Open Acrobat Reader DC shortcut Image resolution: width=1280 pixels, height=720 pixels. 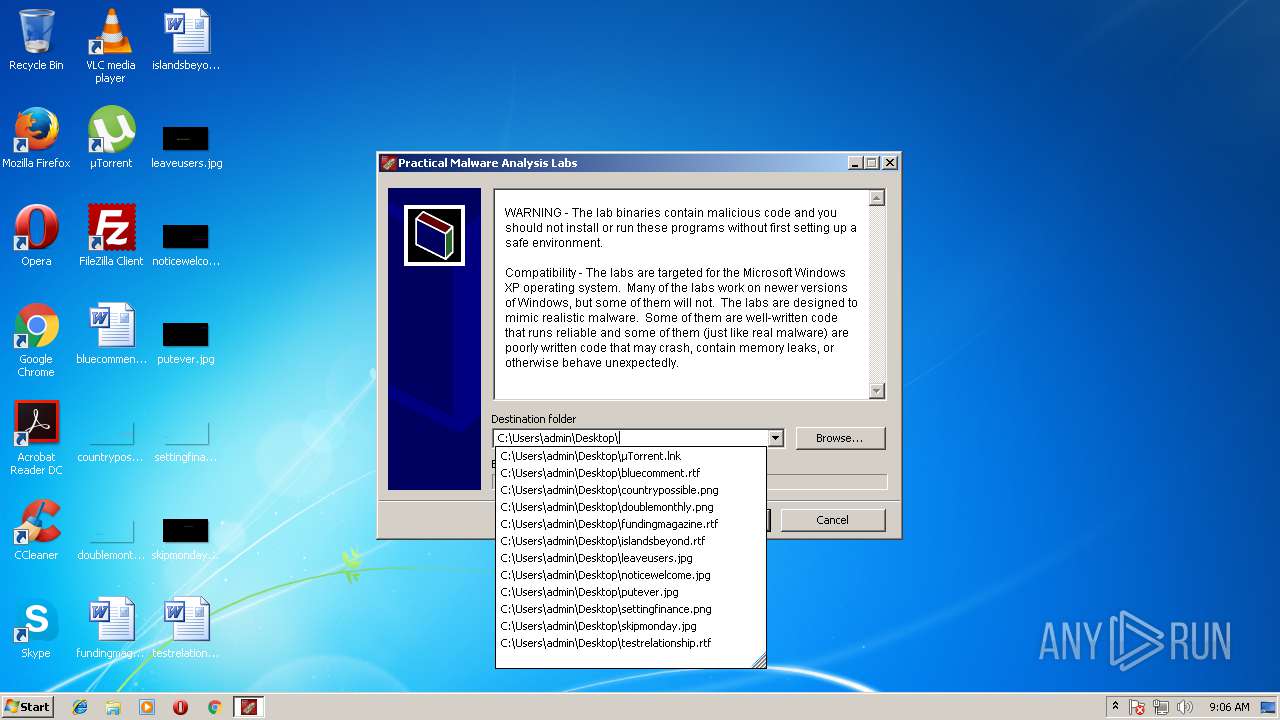tap(36, 438)
